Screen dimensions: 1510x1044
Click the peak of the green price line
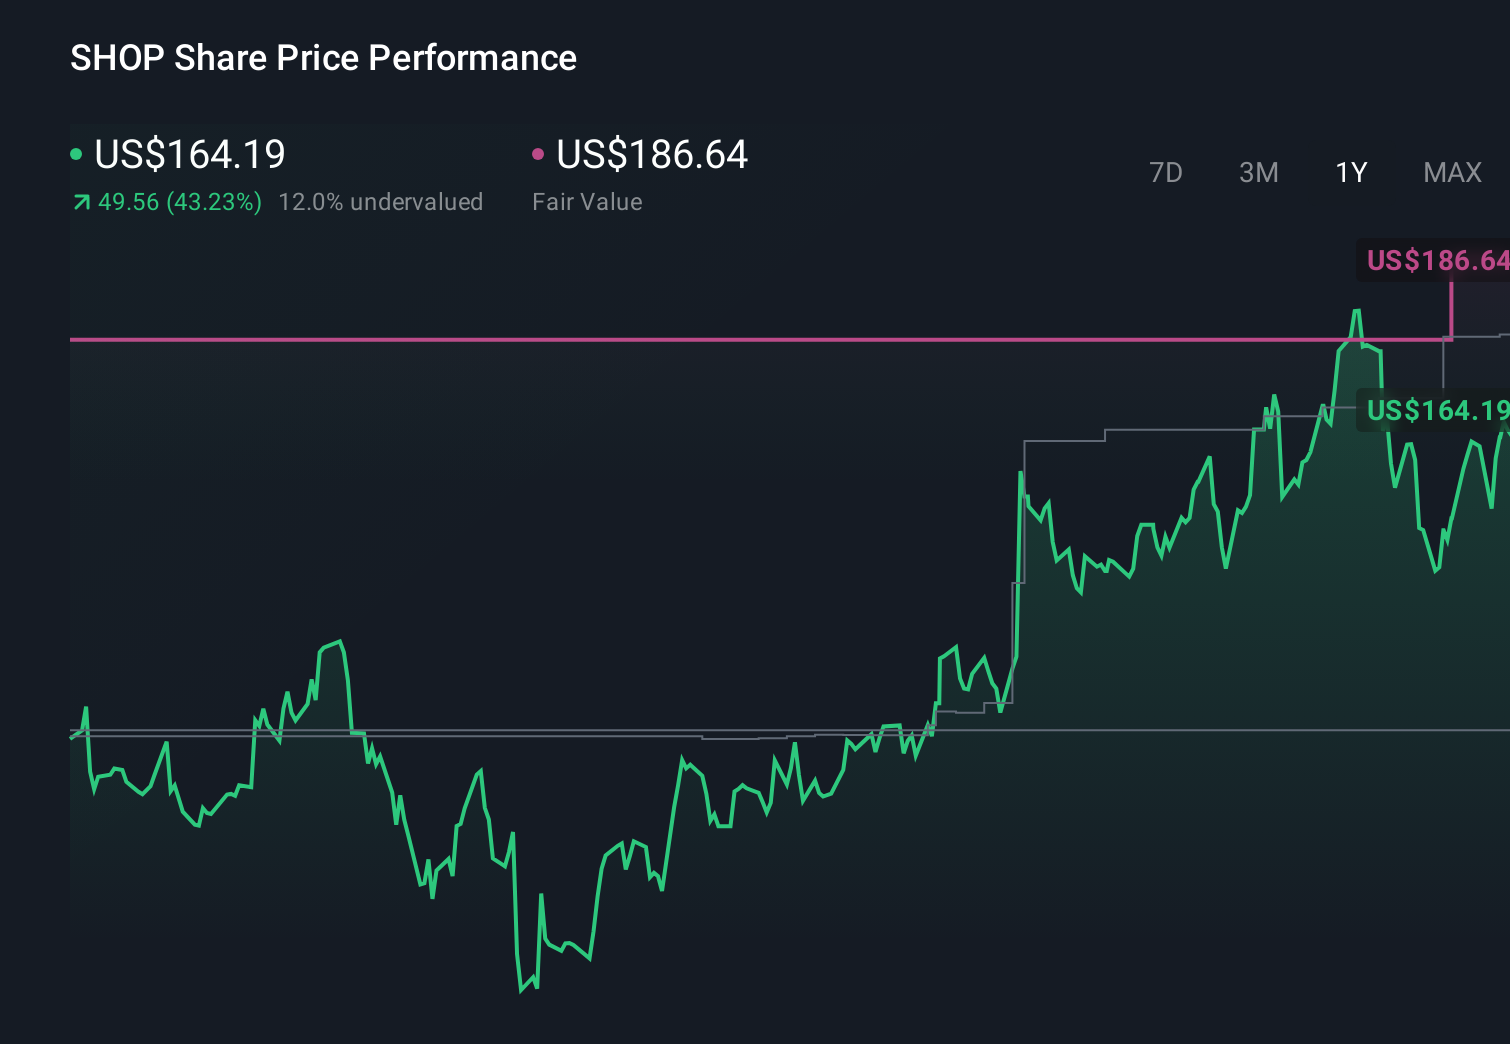(x=1357, y=312)
